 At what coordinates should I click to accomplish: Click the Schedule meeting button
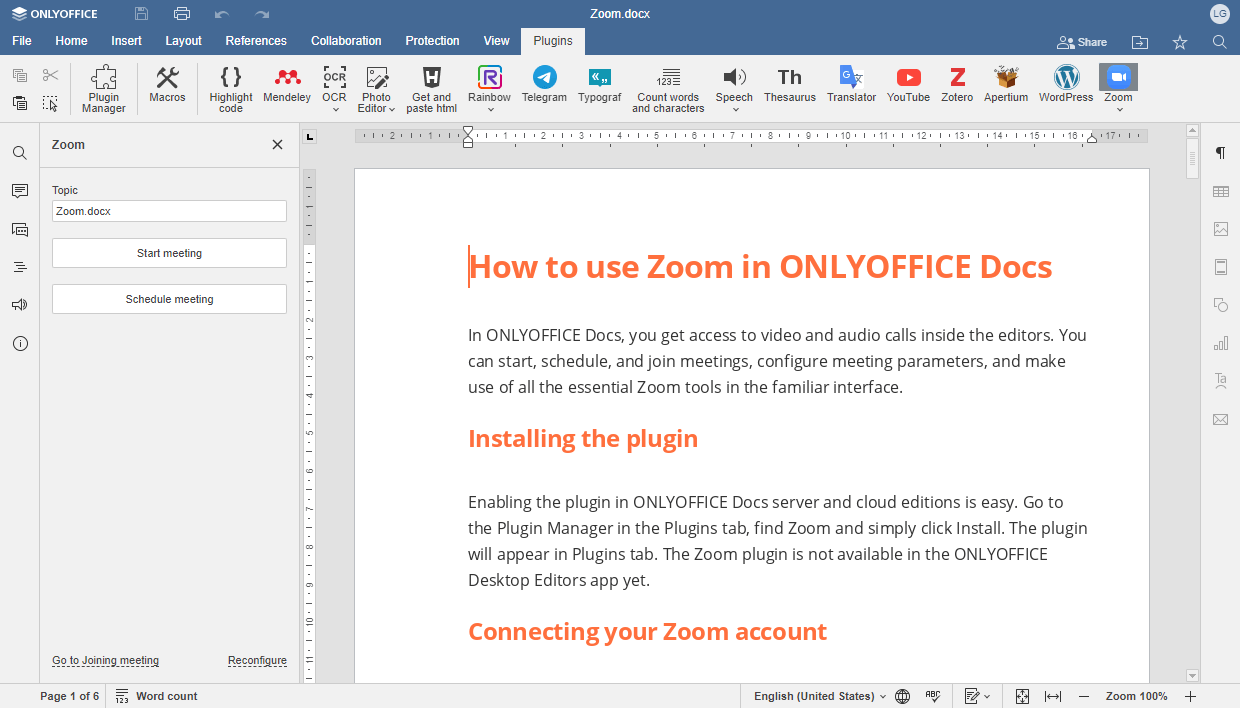pos(169,299)
